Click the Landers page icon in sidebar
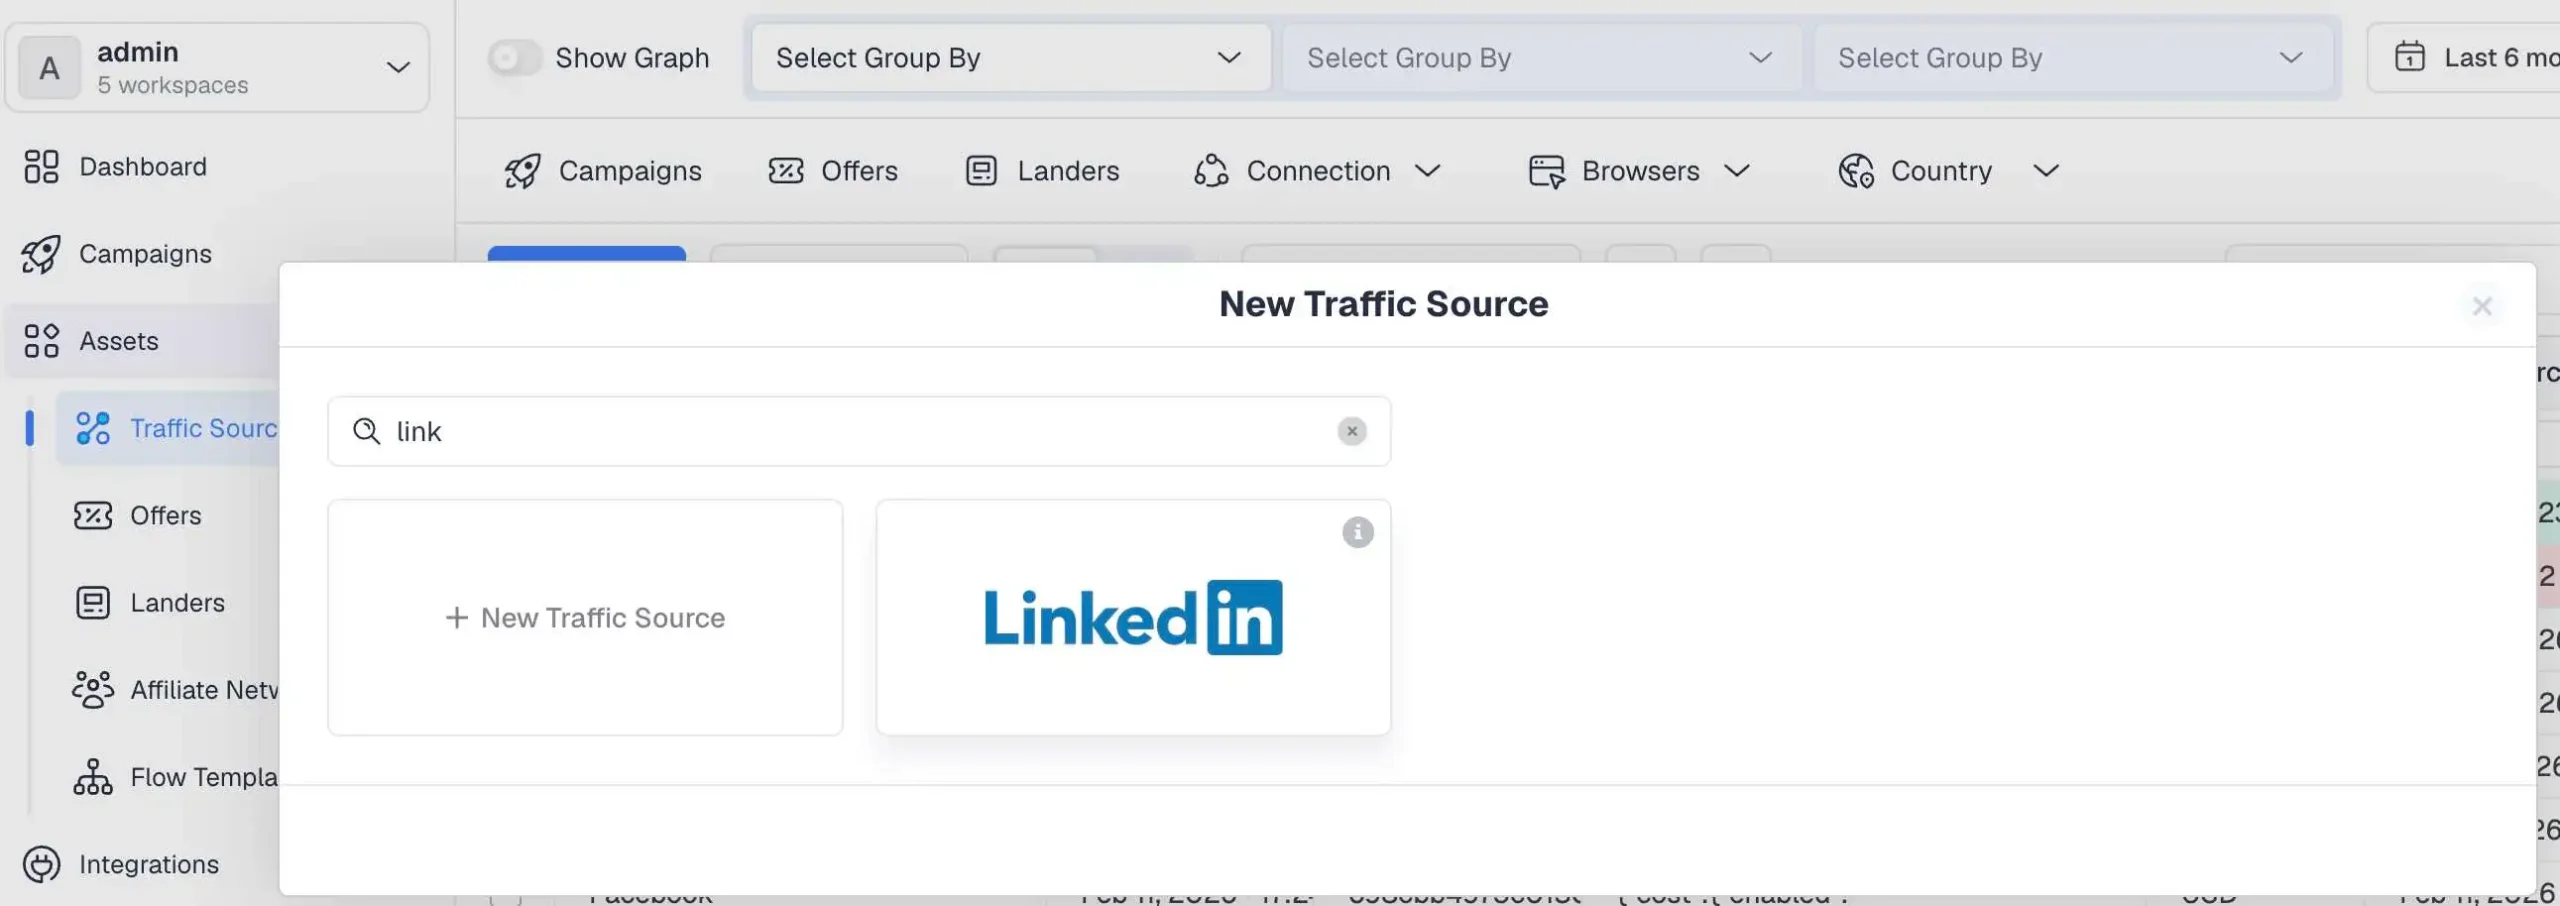This screenshot has width=2560, height=906. point(93,603)
